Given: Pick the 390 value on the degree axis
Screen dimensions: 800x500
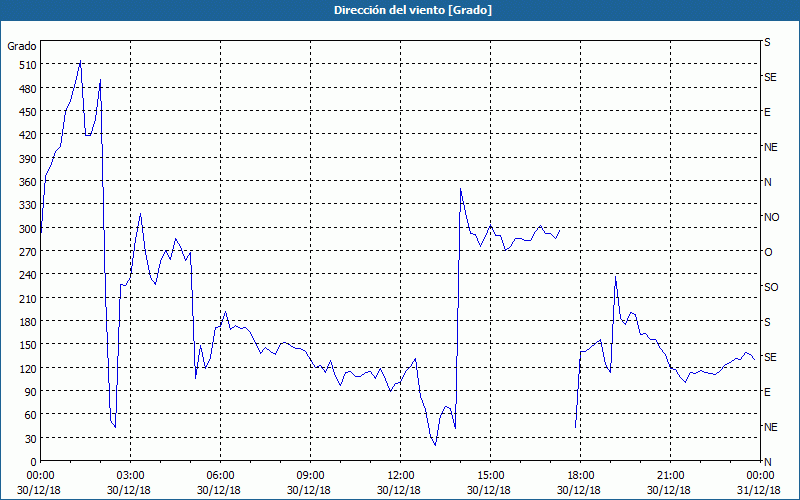Looking at the screenshot, I should click(28, 158).
